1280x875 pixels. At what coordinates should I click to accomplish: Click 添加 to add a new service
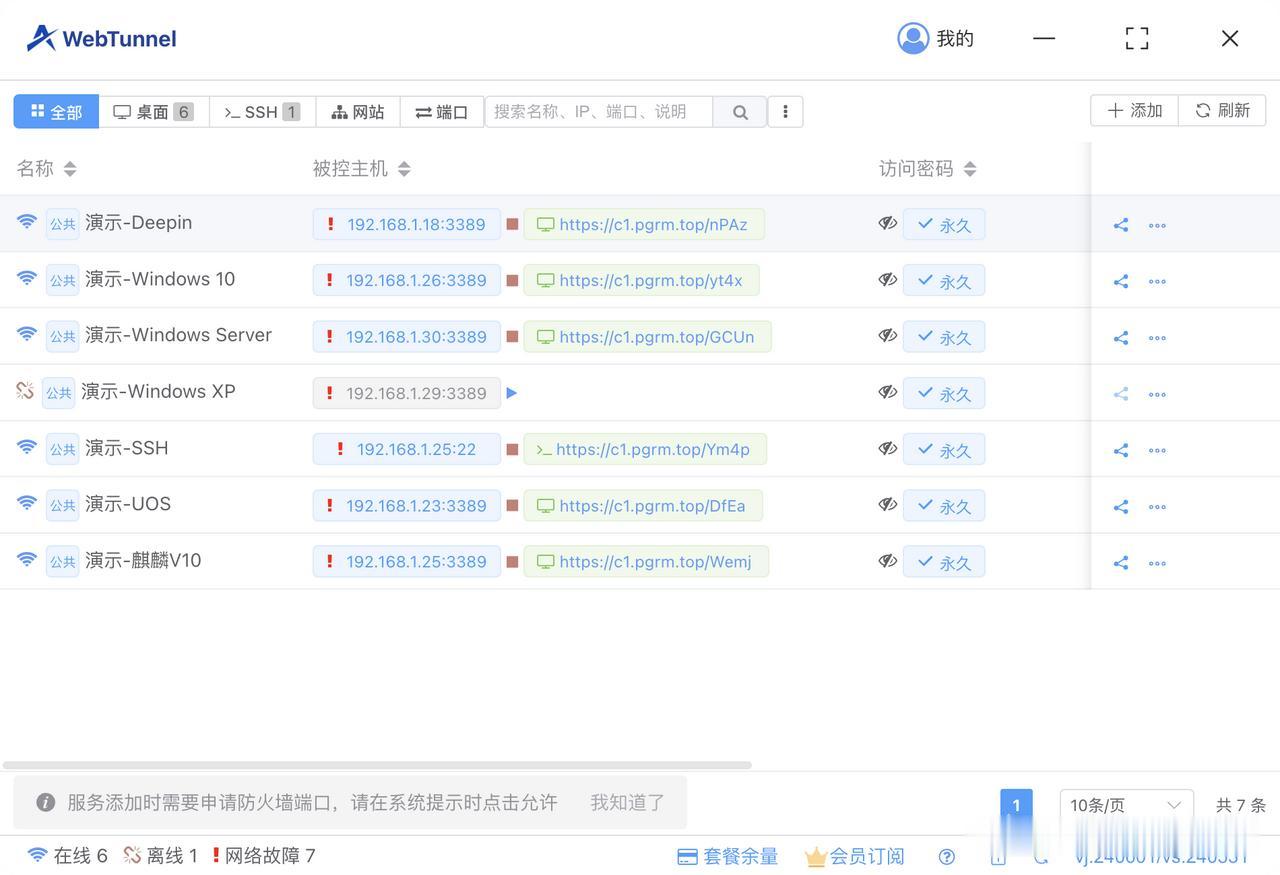(x=1133, y=110)
